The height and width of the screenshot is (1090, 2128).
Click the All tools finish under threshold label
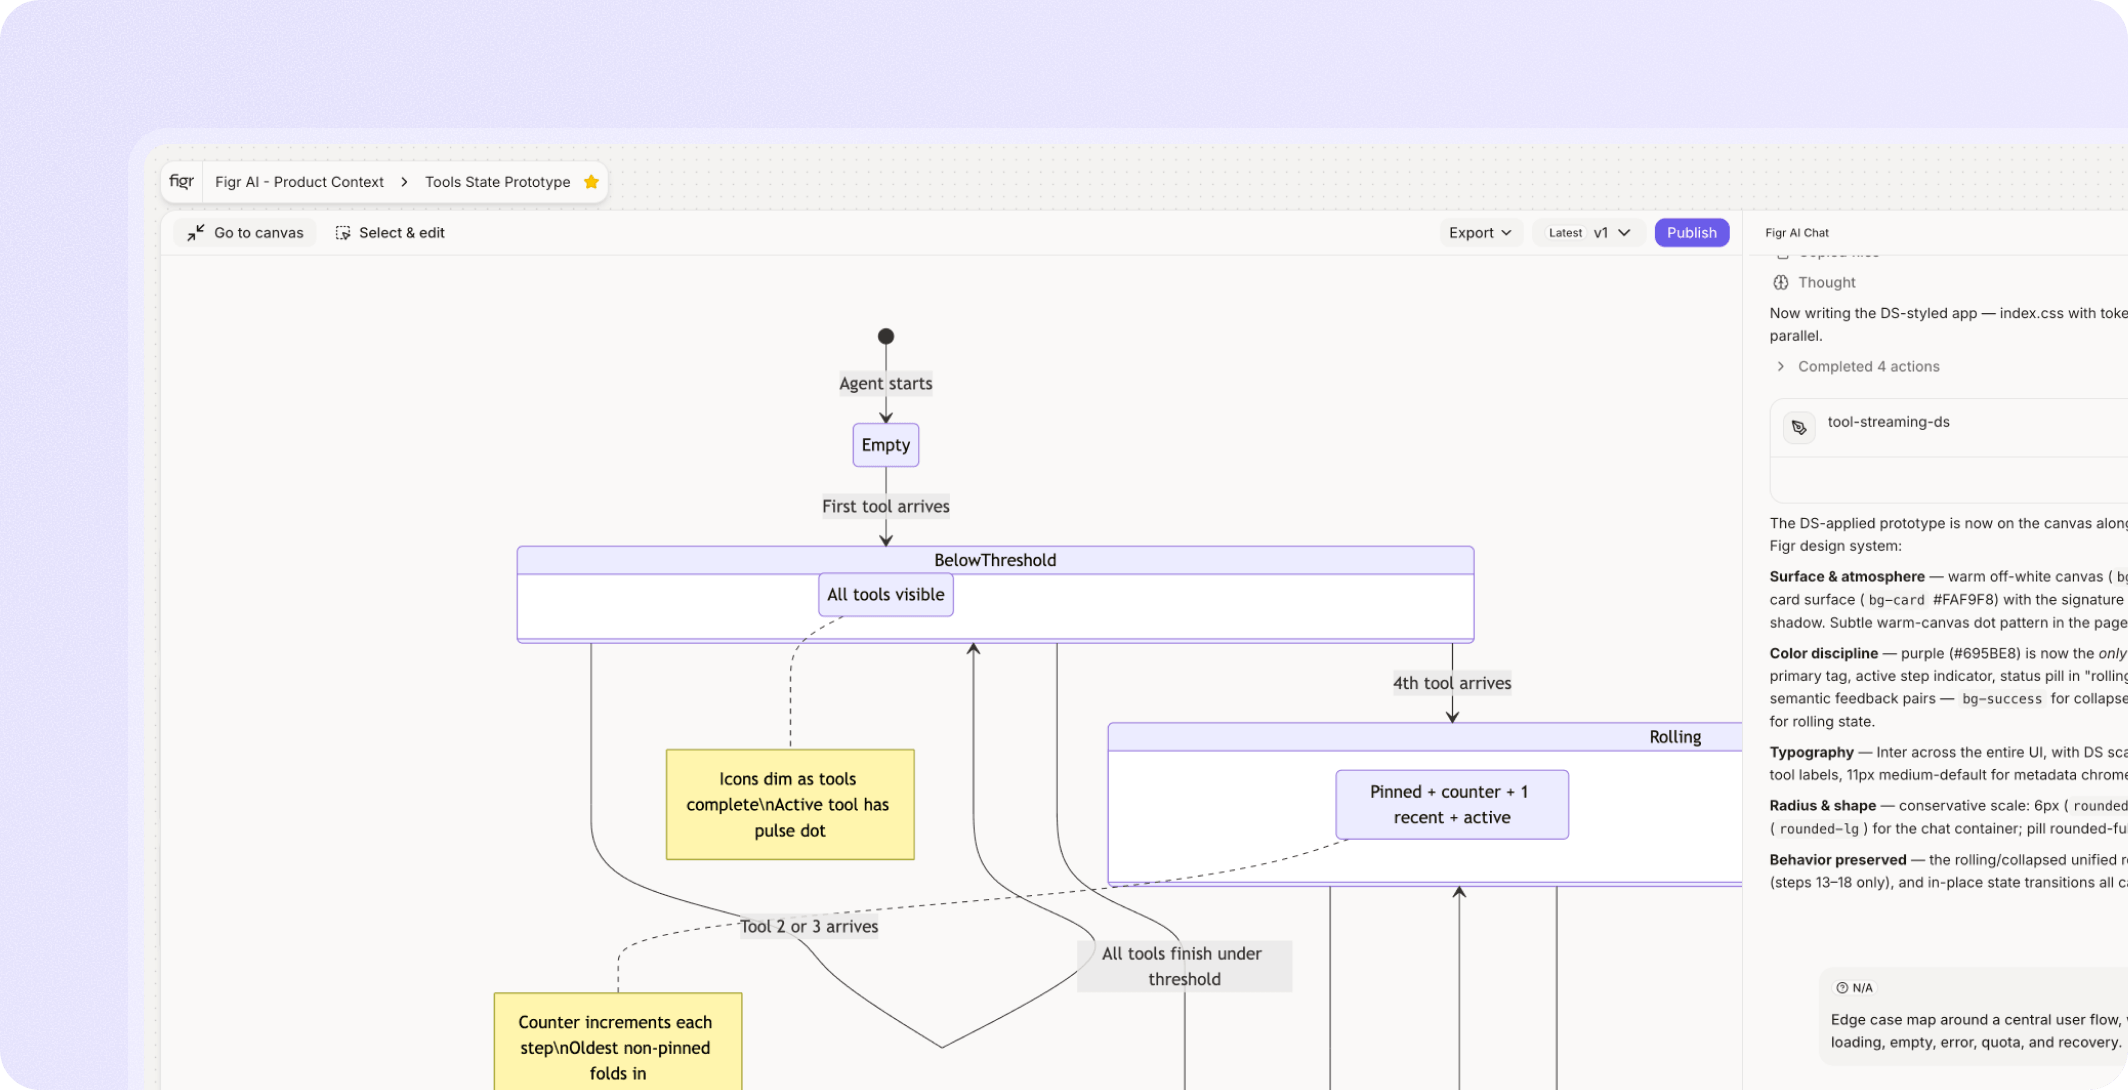pos(1184,967)
